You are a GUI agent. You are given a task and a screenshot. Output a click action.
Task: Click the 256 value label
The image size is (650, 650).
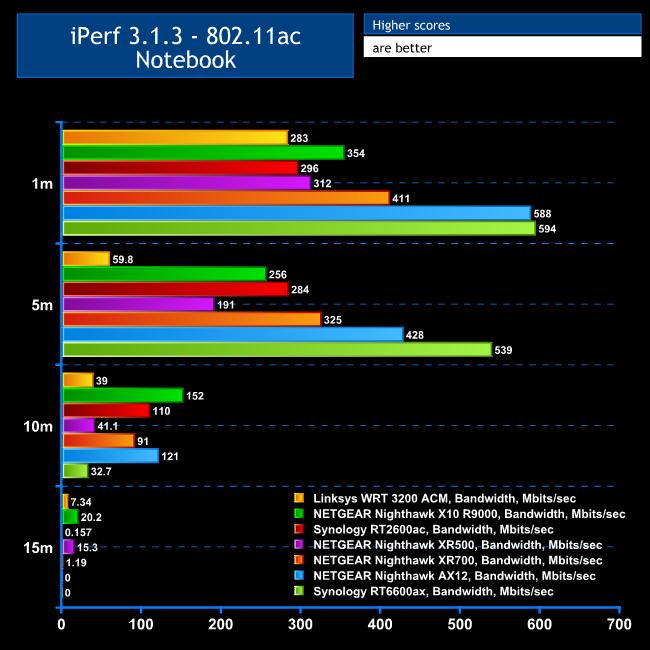pyautogui.click(x=277, y=274)
